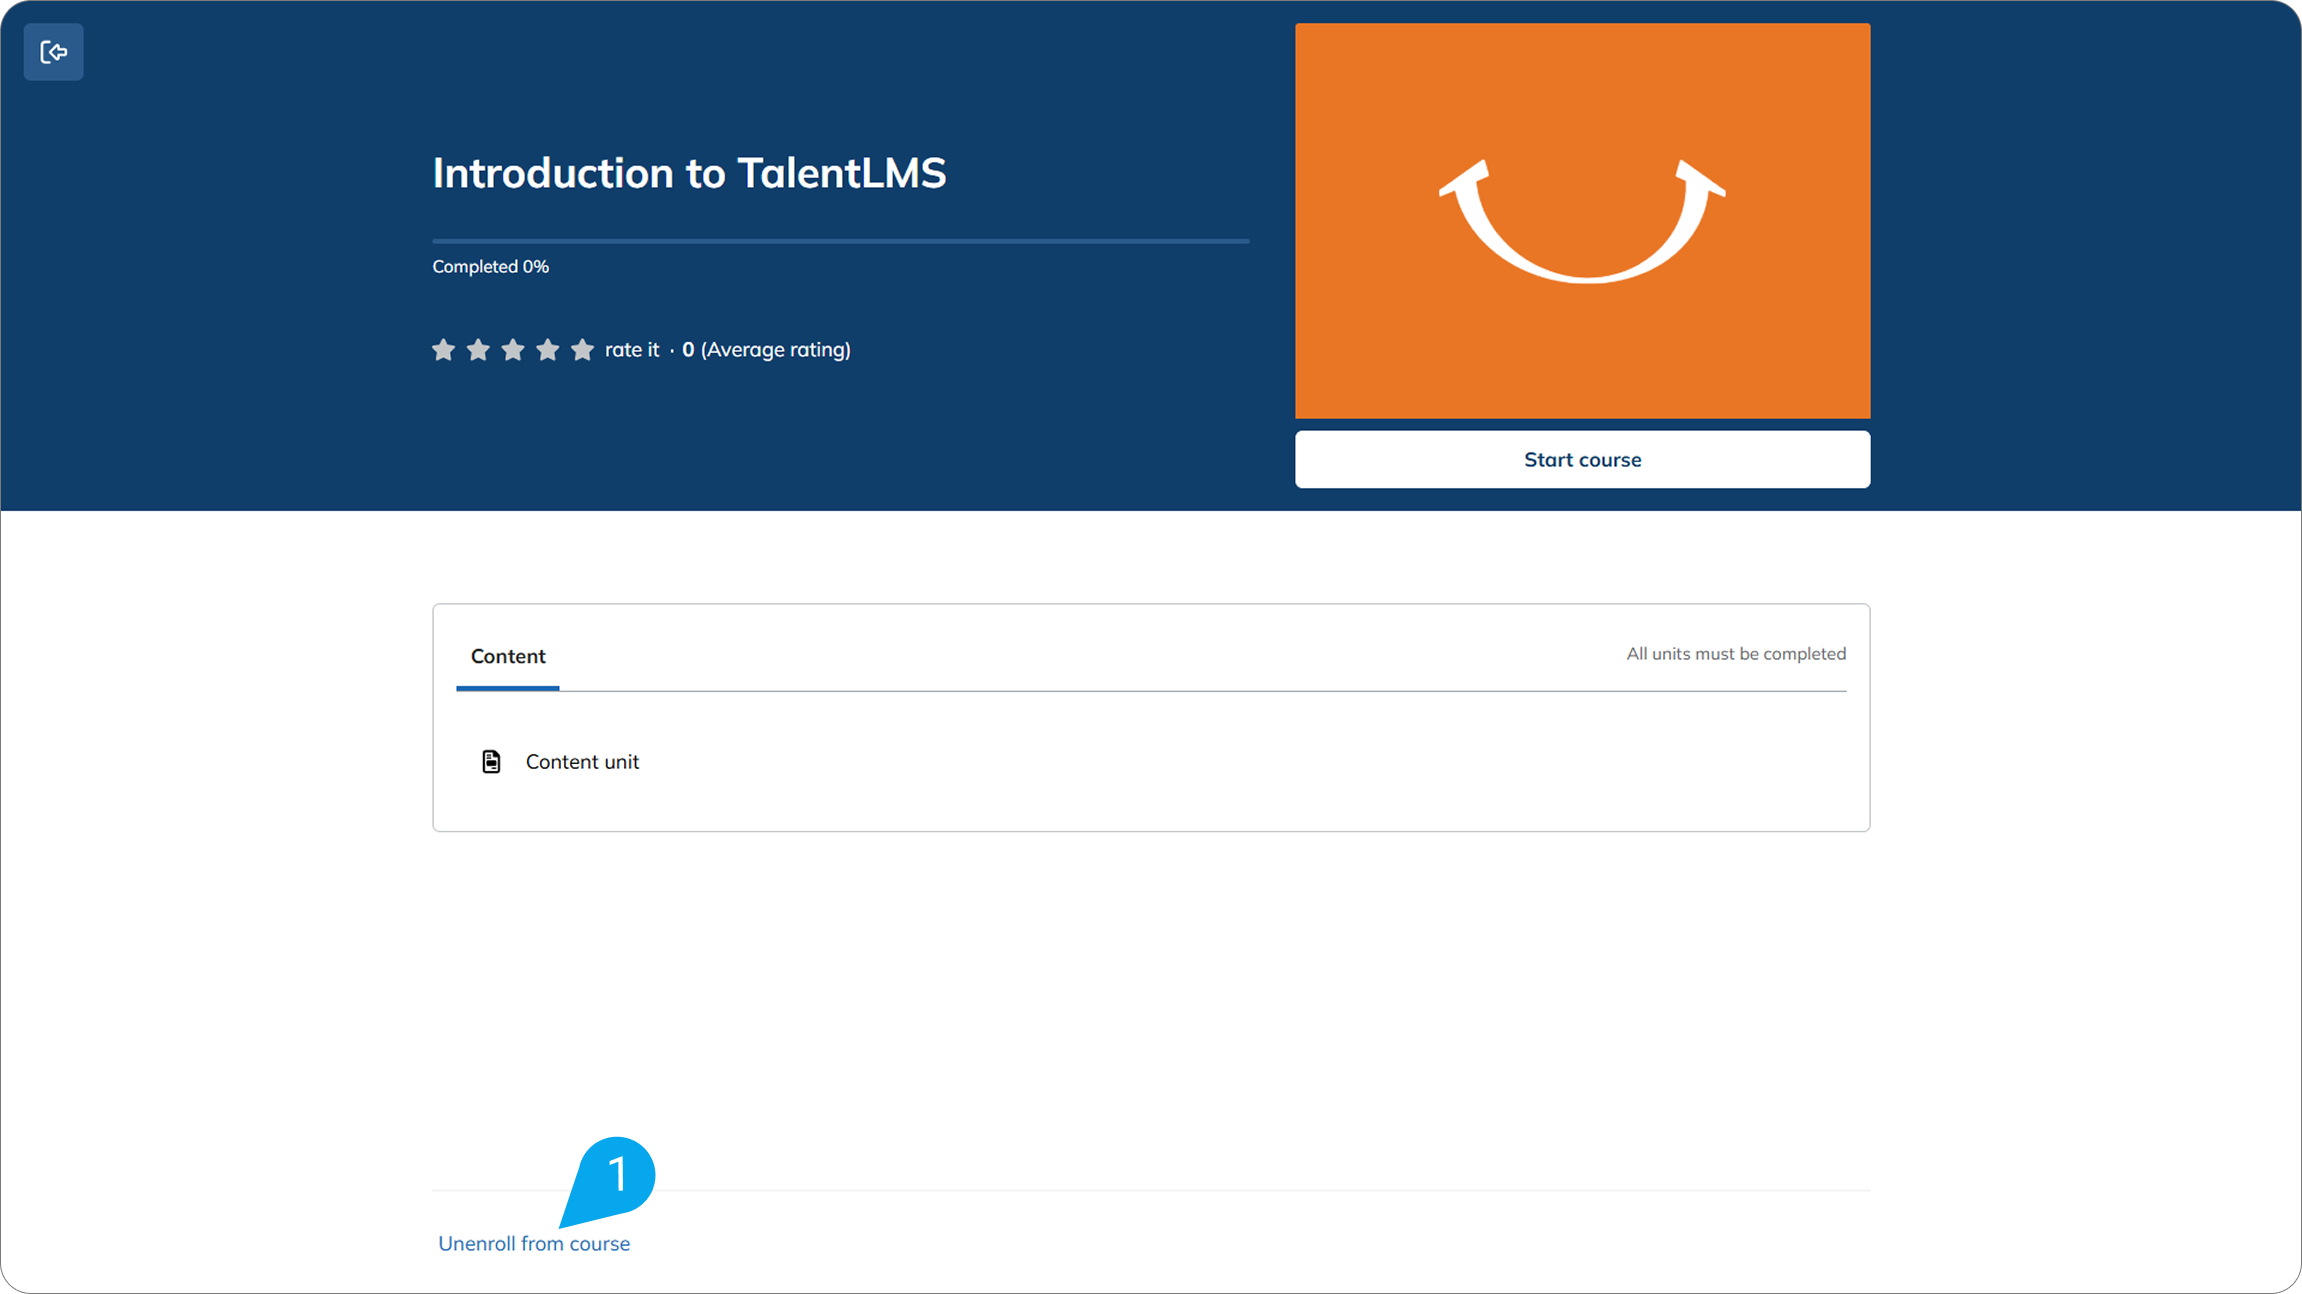Click the course completion progress bar
The height and width of the screenshot is (1294, 2302).
[x=841, y=241]
